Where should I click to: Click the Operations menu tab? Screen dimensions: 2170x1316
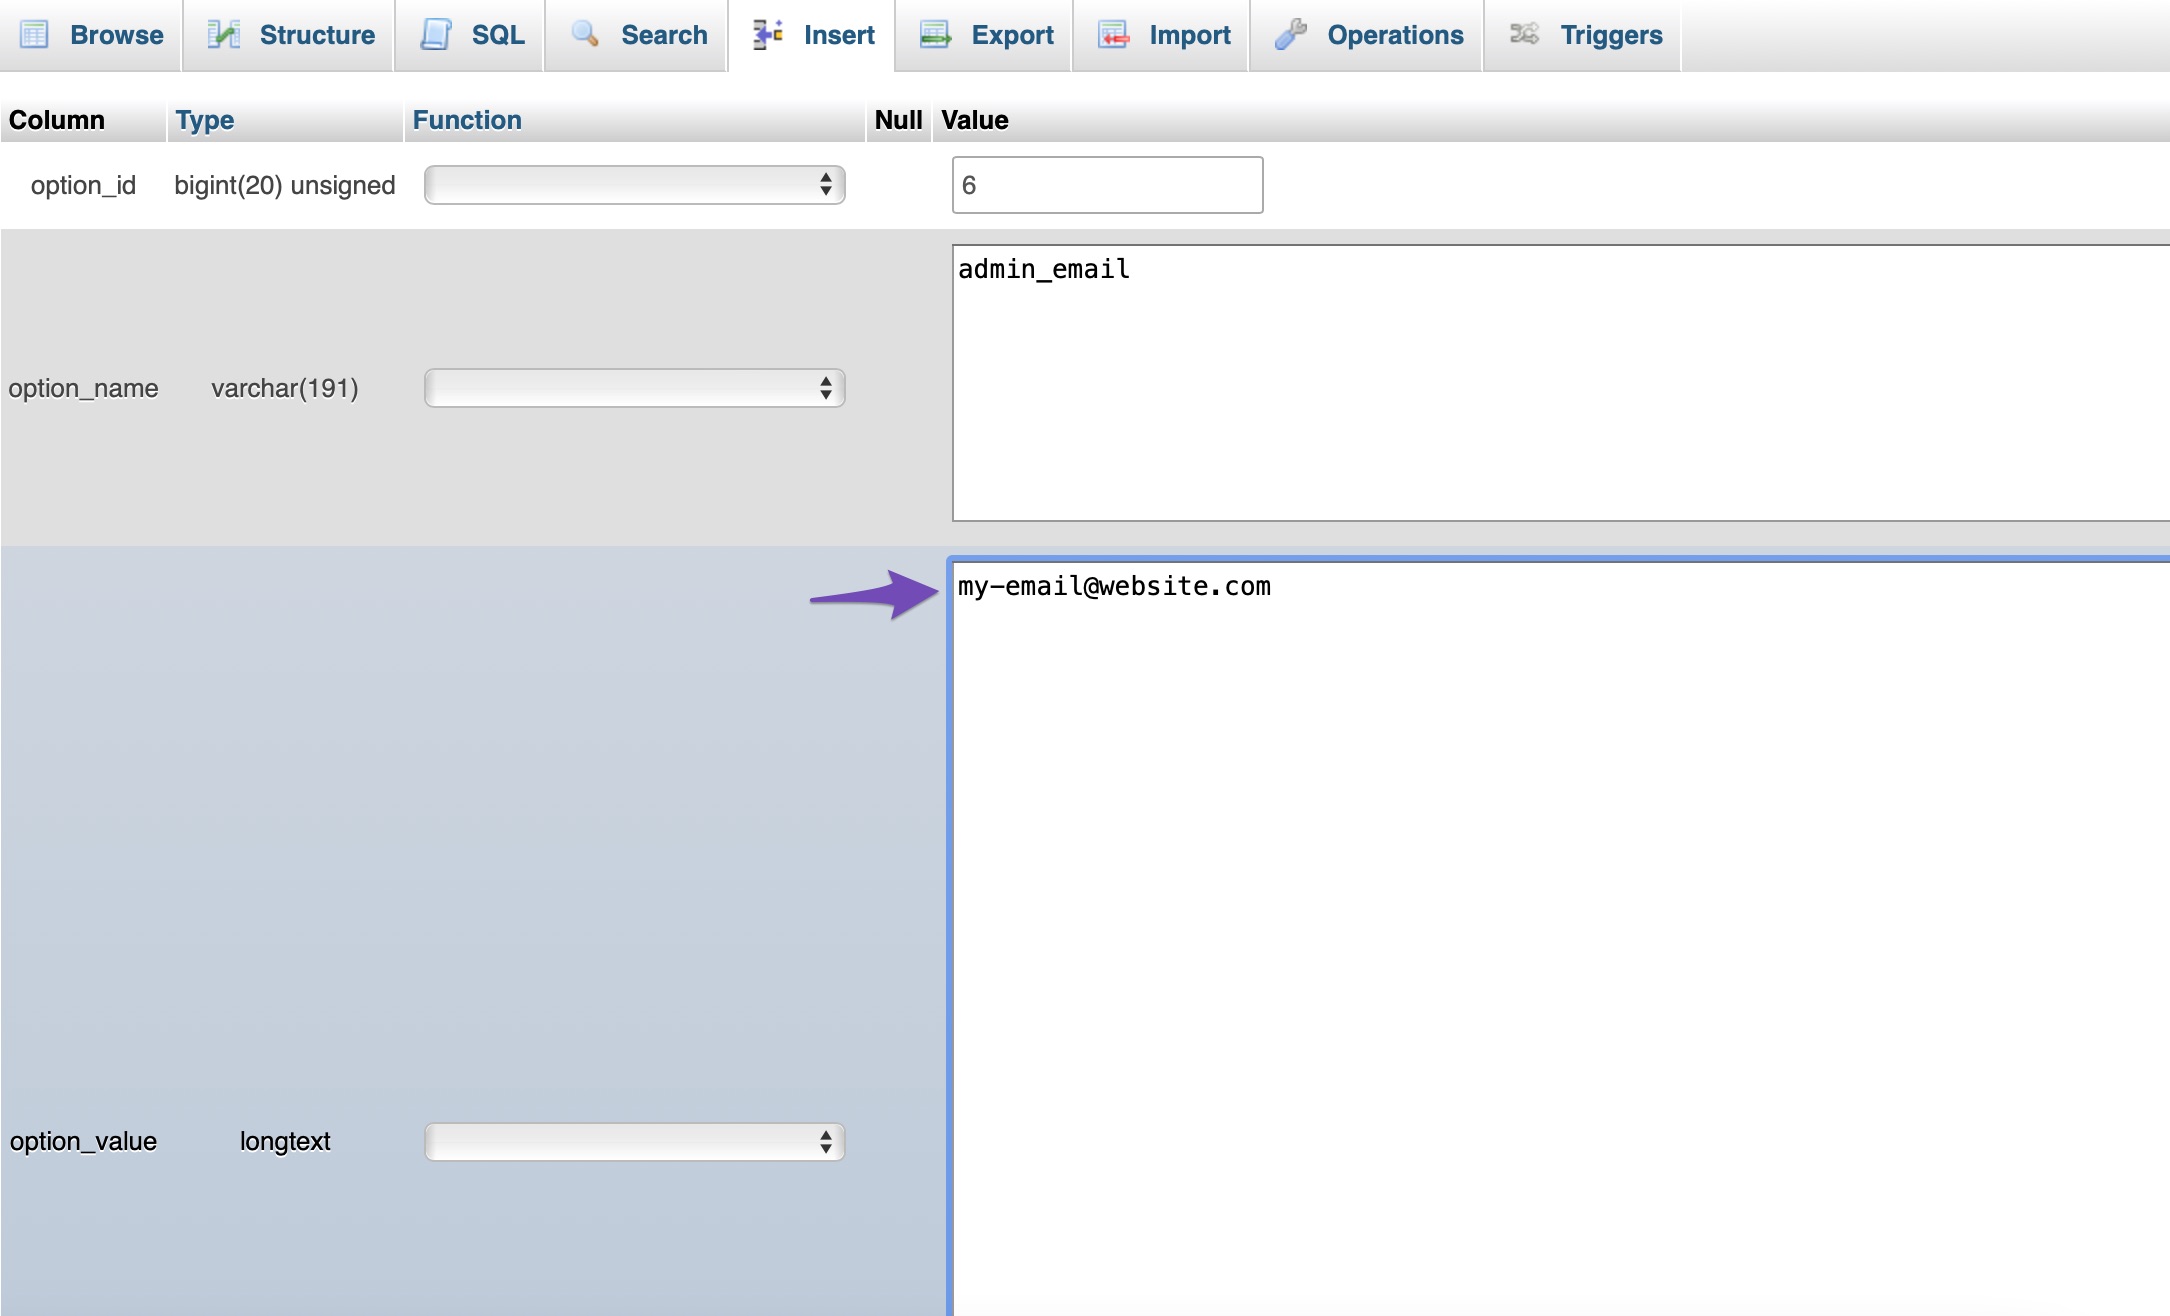tap(1370, 33)
